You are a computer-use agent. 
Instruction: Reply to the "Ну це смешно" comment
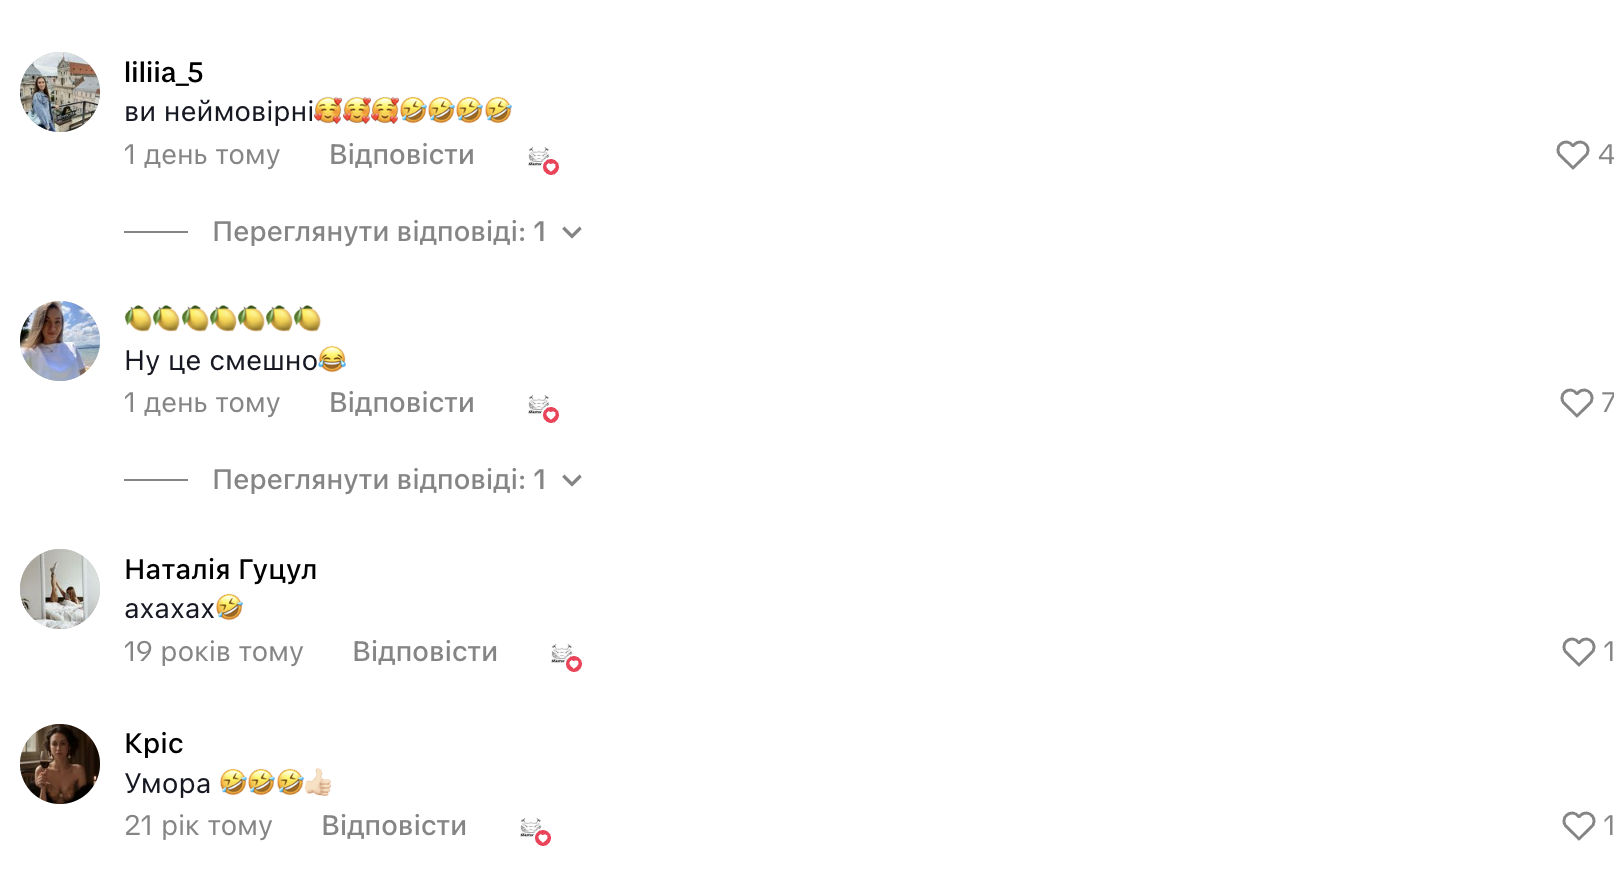[x=402, y=403]
